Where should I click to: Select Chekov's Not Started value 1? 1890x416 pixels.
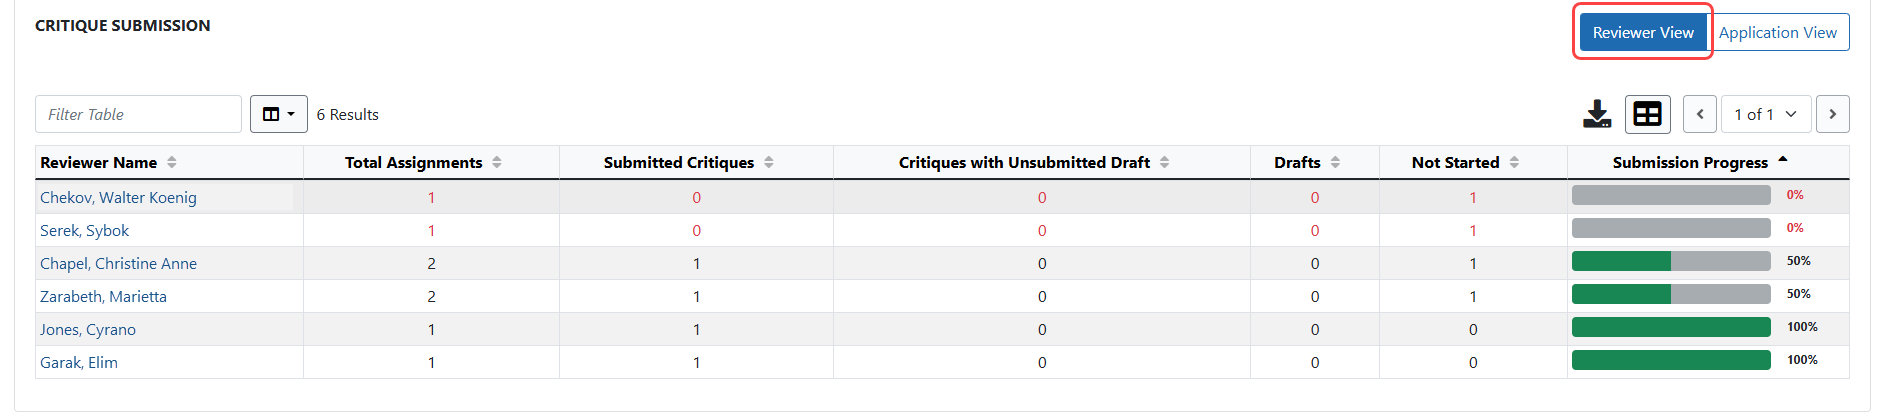coord(1473,197)
